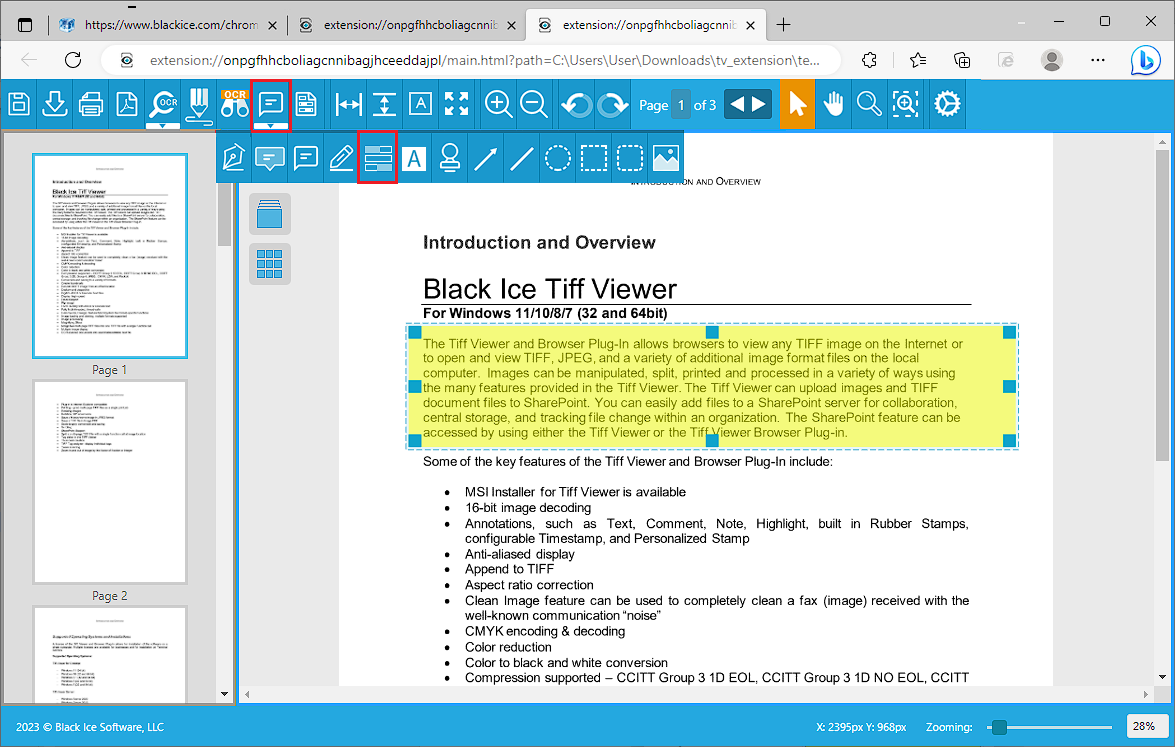
Task: Click the Download icon in toolbar
Action: (x=55, y=104)
